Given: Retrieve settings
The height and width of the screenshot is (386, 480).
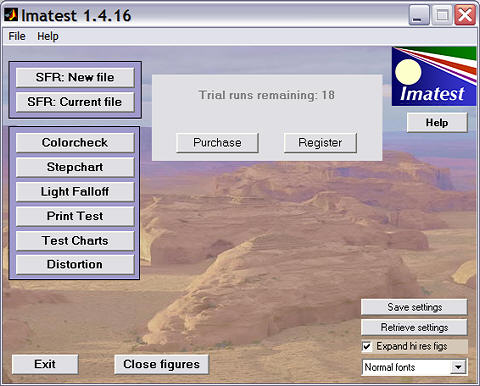Looking at the screenshot, I should point(414,327).
